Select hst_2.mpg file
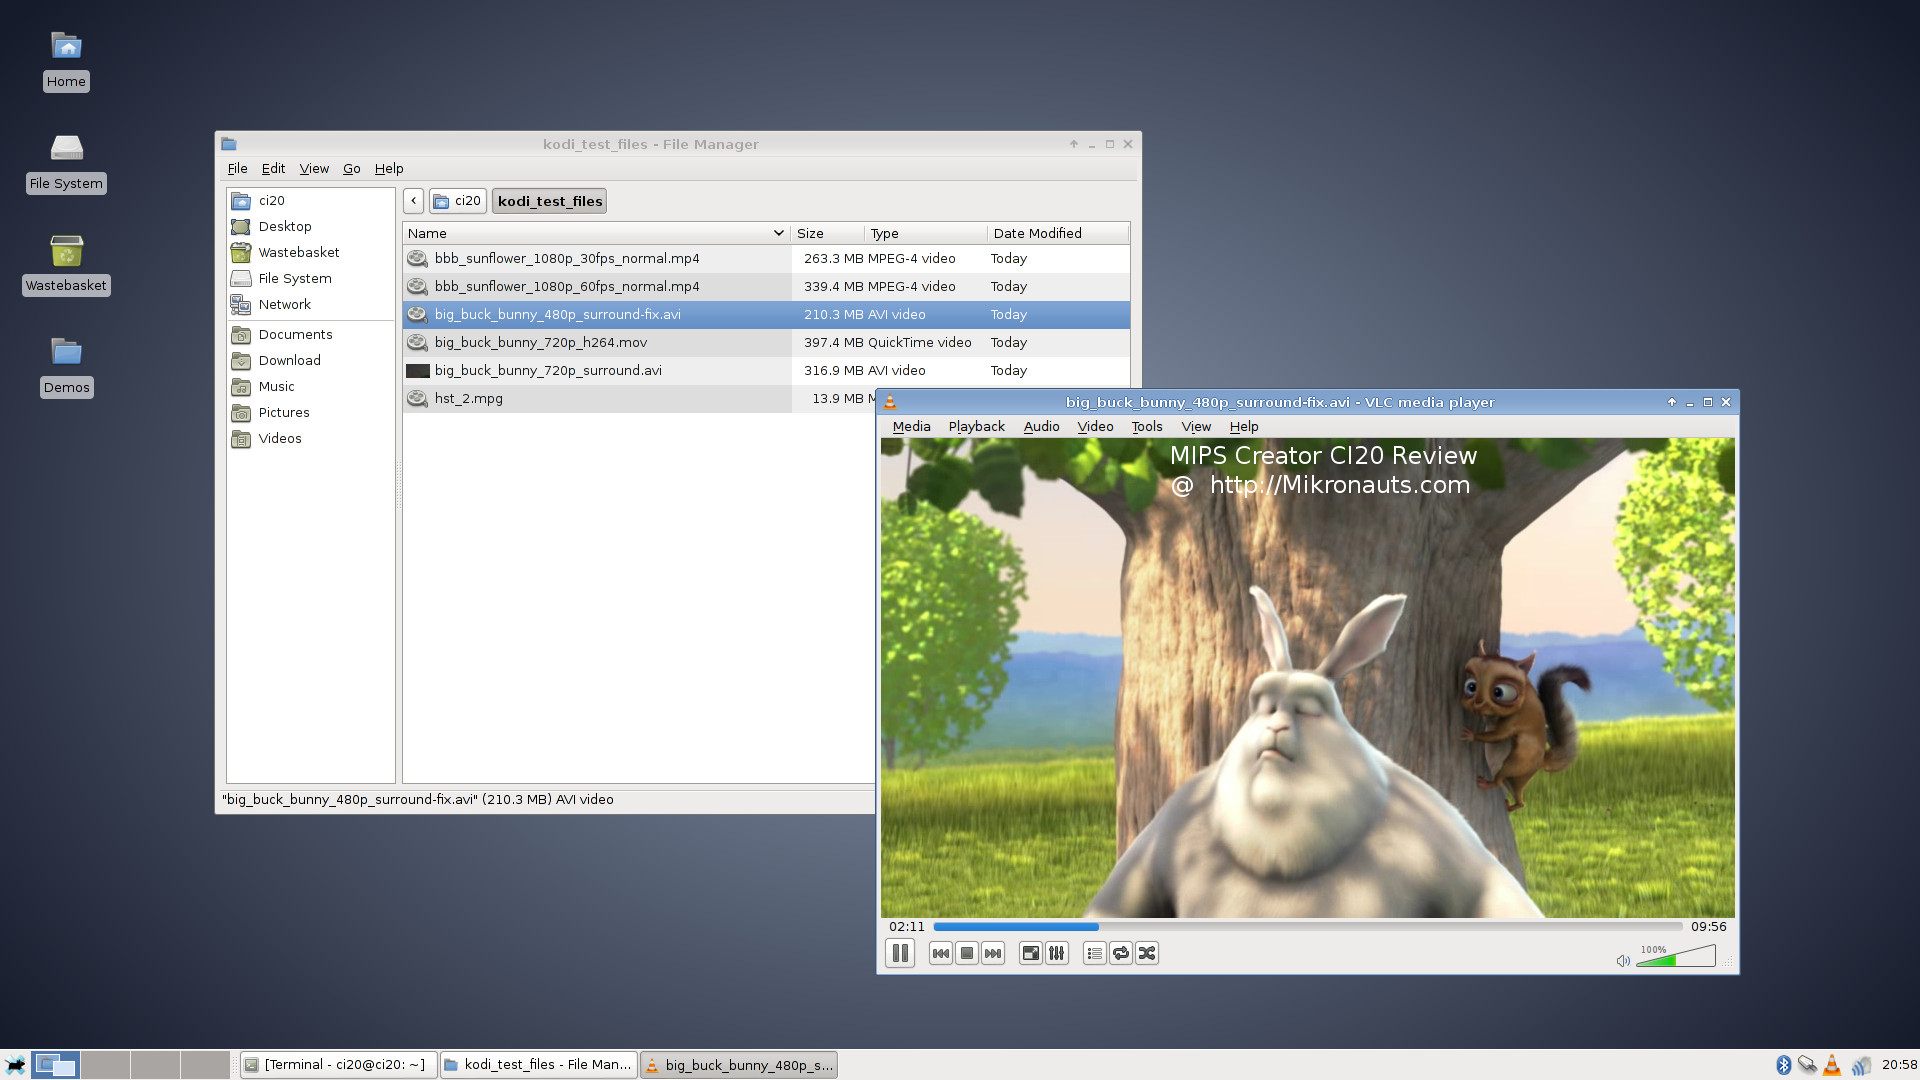 point(640,399)
